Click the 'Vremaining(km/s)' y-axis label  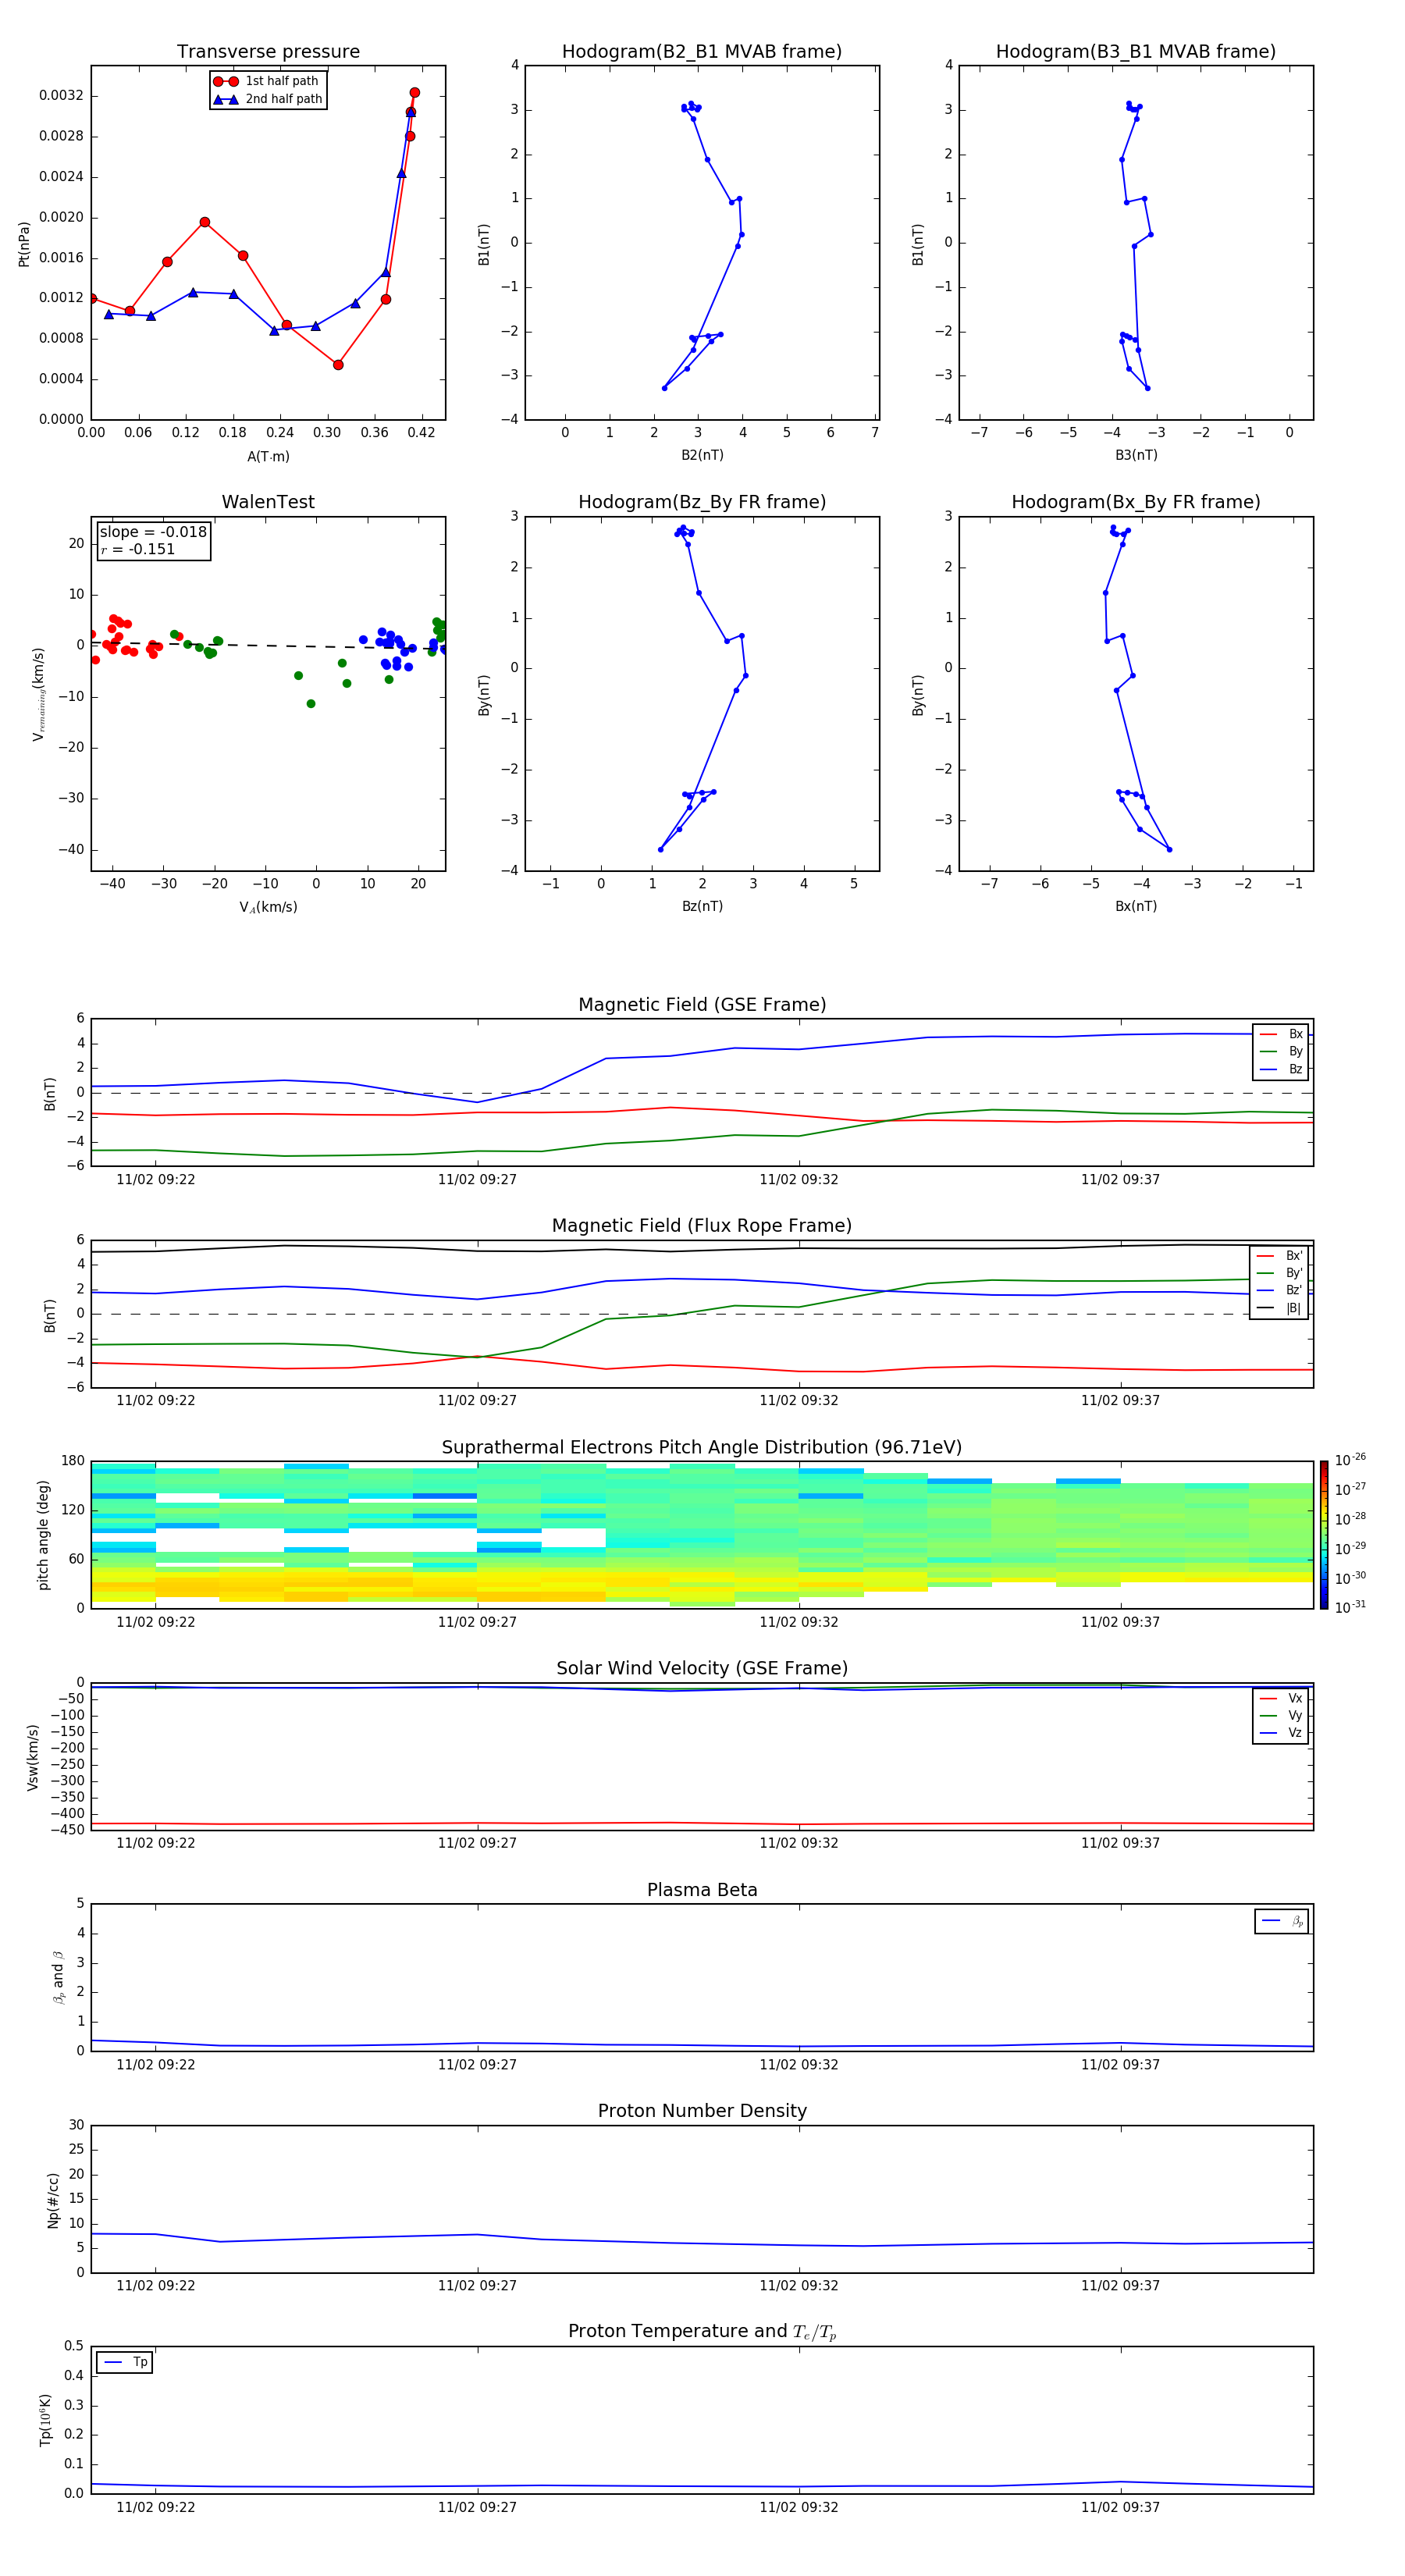[38, 694]
